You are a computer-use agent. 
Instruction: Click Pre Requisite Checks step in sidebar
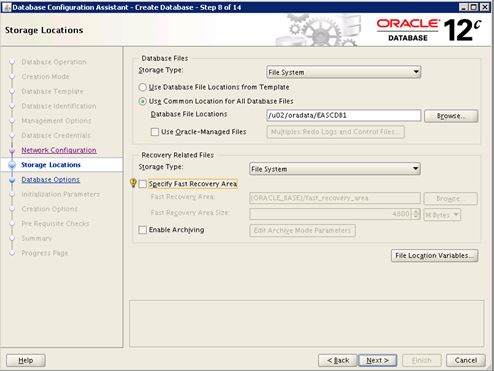(55, 224)
